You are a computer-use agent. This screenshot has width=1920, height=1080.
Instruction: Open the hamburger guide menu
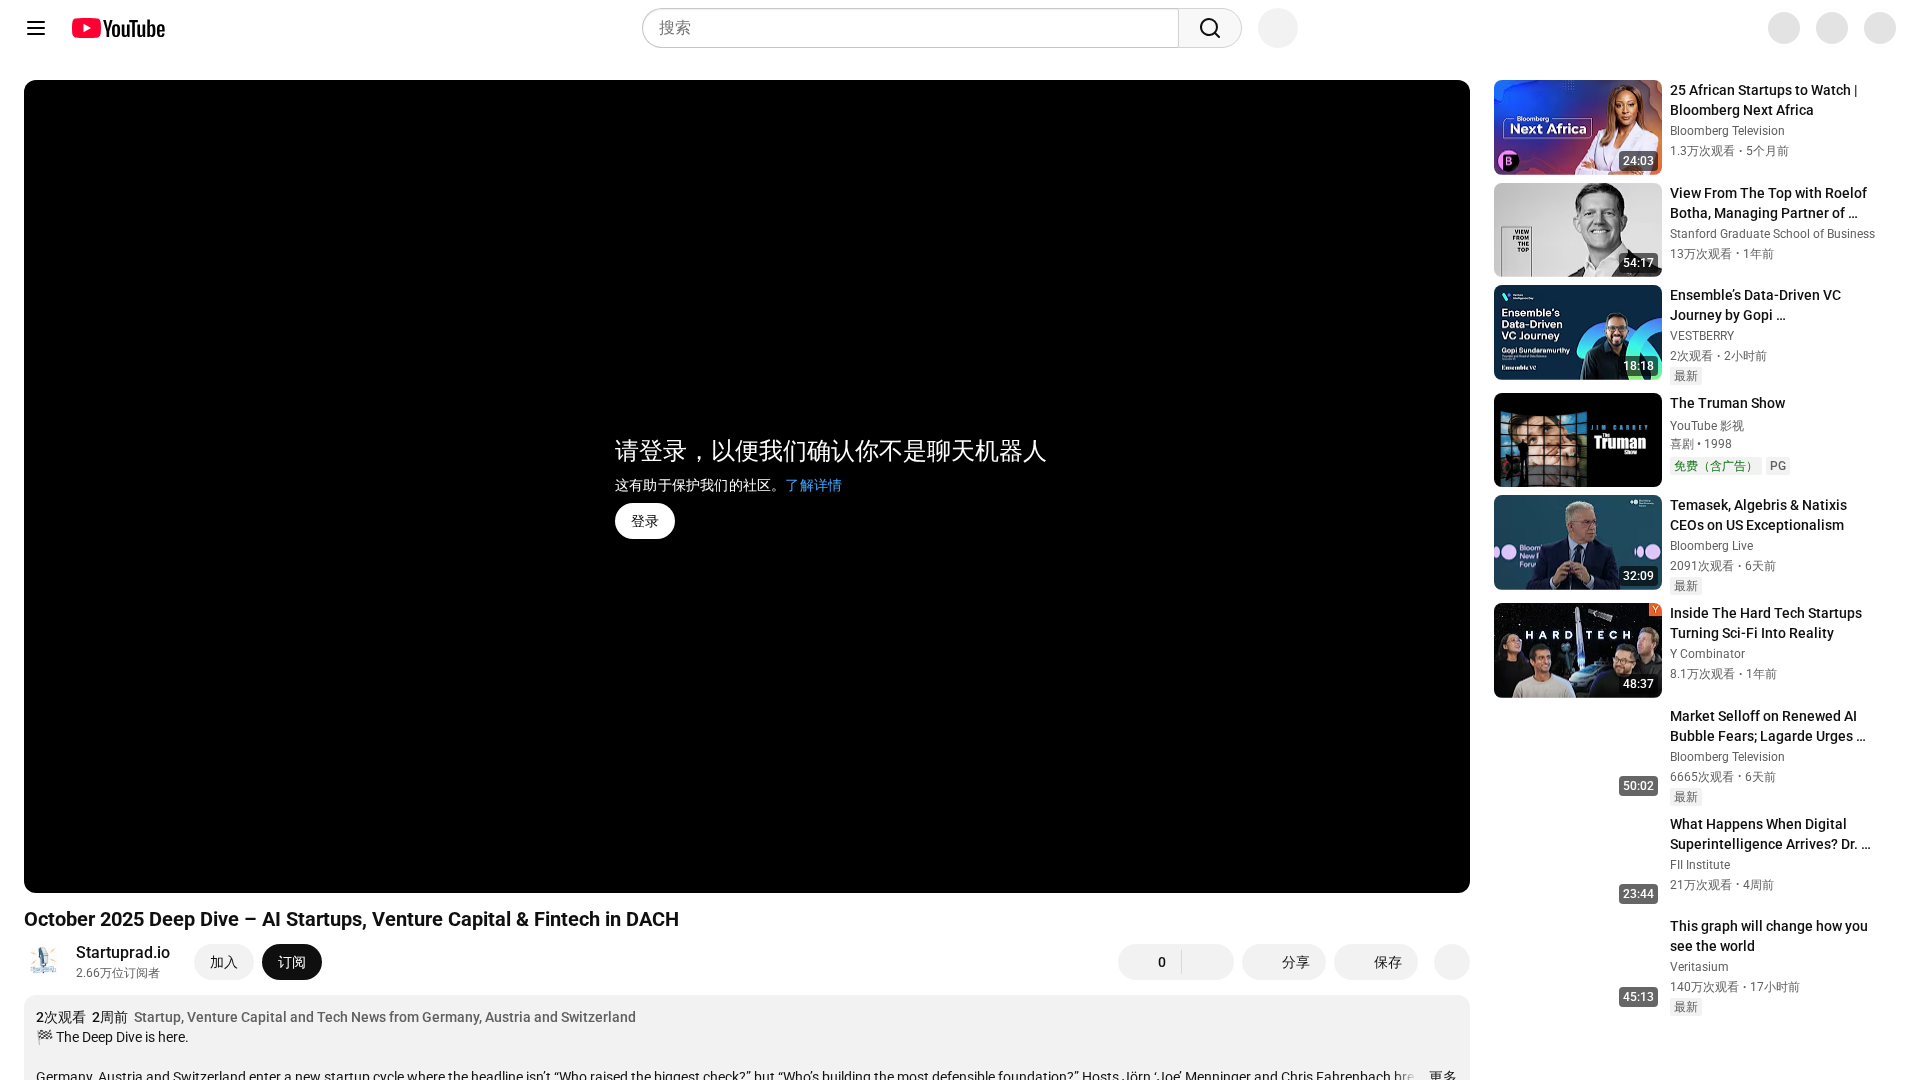[x=36, y=28]
